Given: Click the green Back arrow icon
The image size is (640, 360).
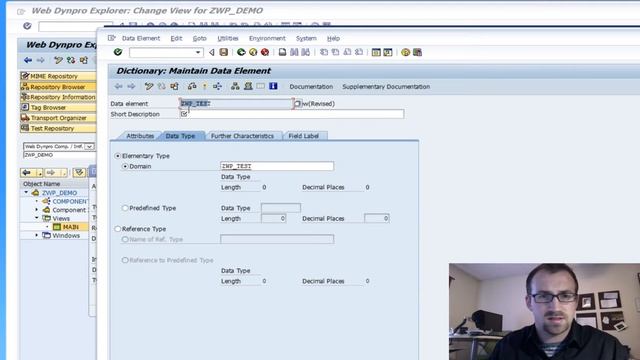Looking at the screenshot, I should (x=241, y=52).
